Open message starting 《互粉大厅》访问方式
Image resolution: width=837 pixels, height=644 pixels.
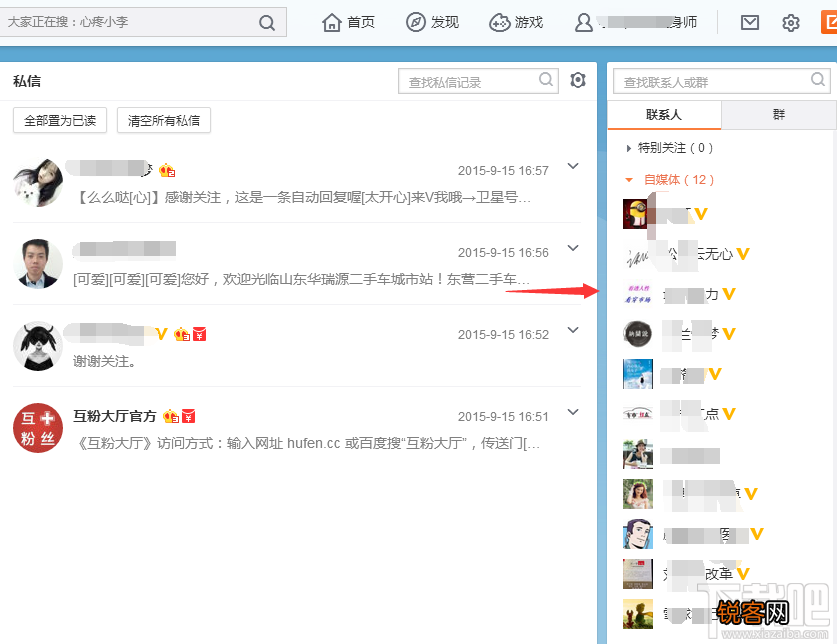[x=307, y=443]
